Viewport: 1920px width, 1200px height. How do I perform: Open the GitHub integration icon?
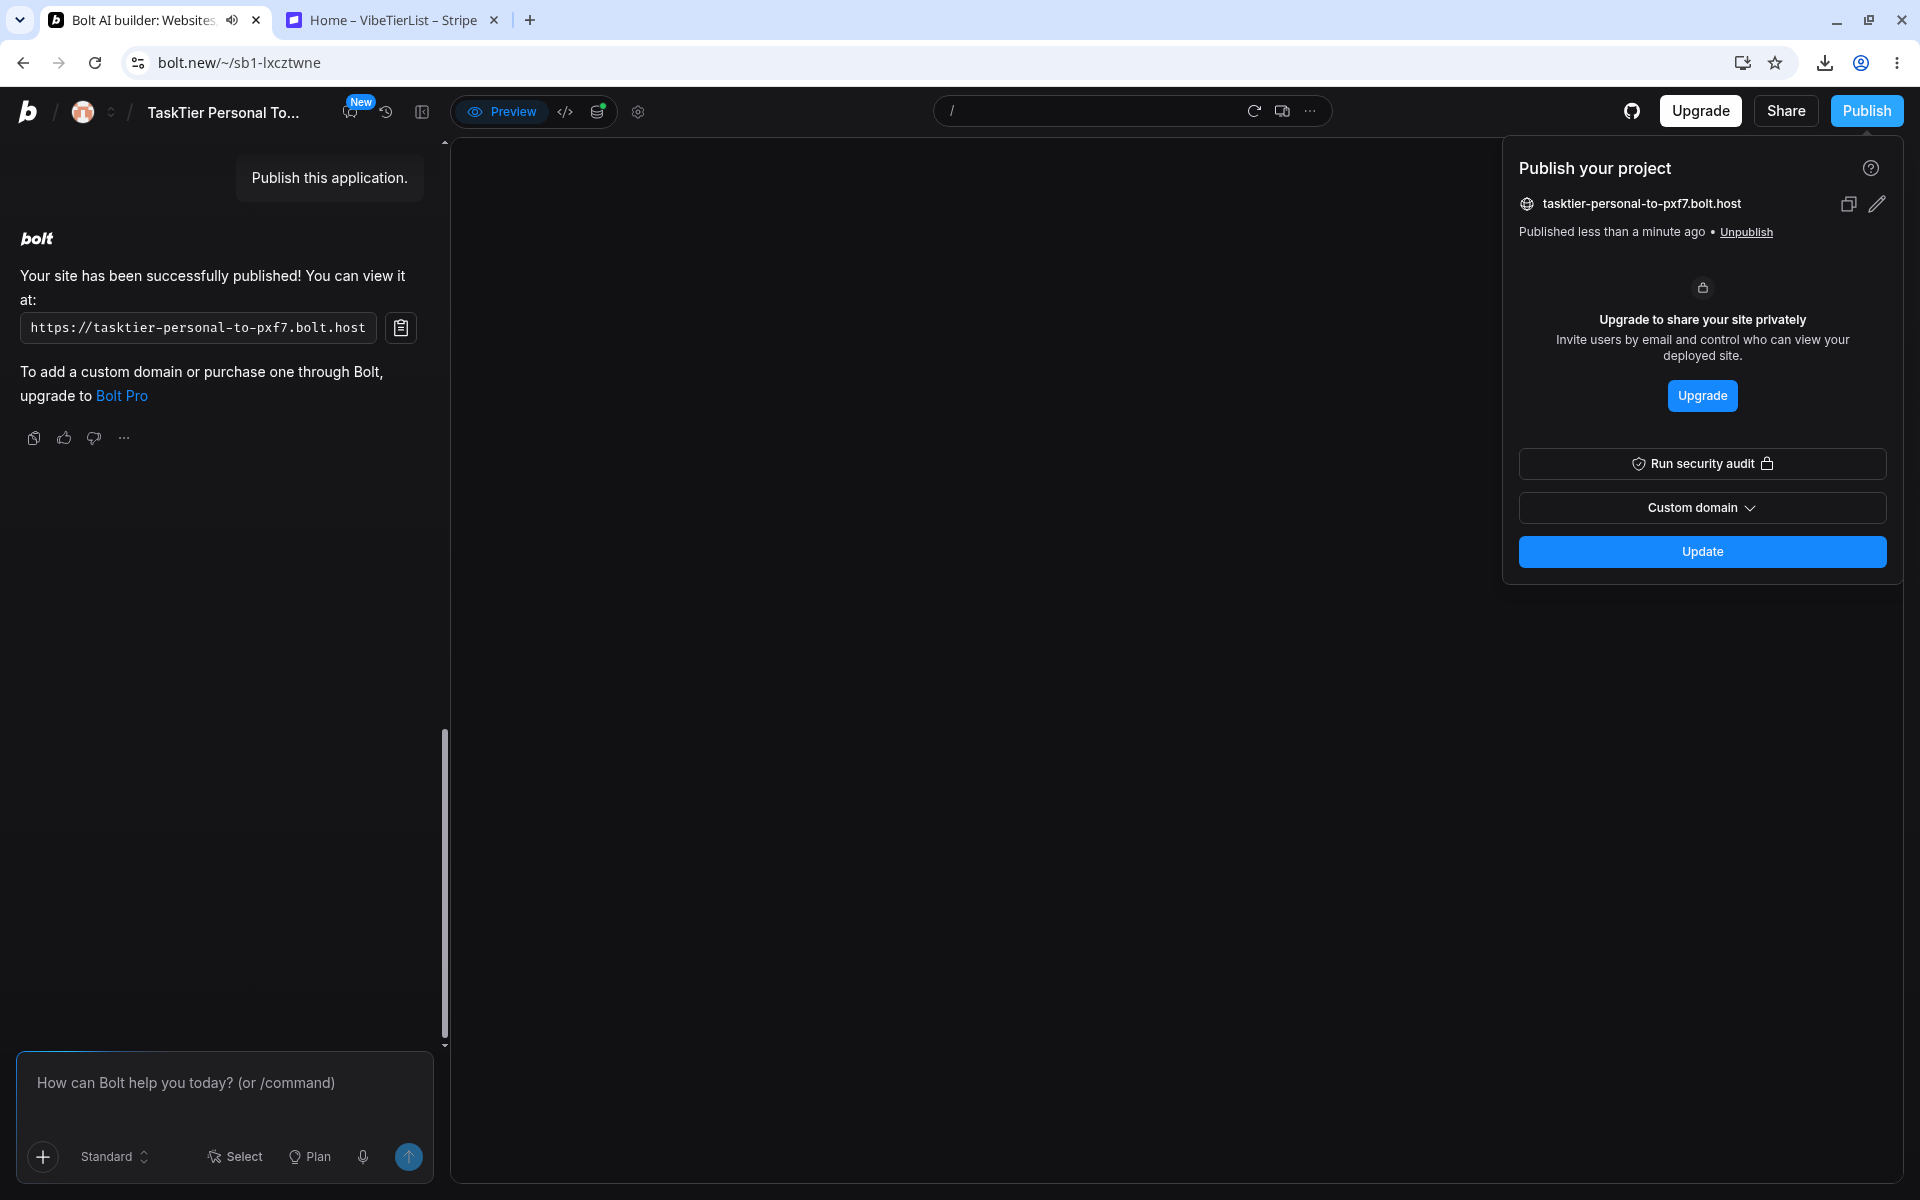point(1632,111)
